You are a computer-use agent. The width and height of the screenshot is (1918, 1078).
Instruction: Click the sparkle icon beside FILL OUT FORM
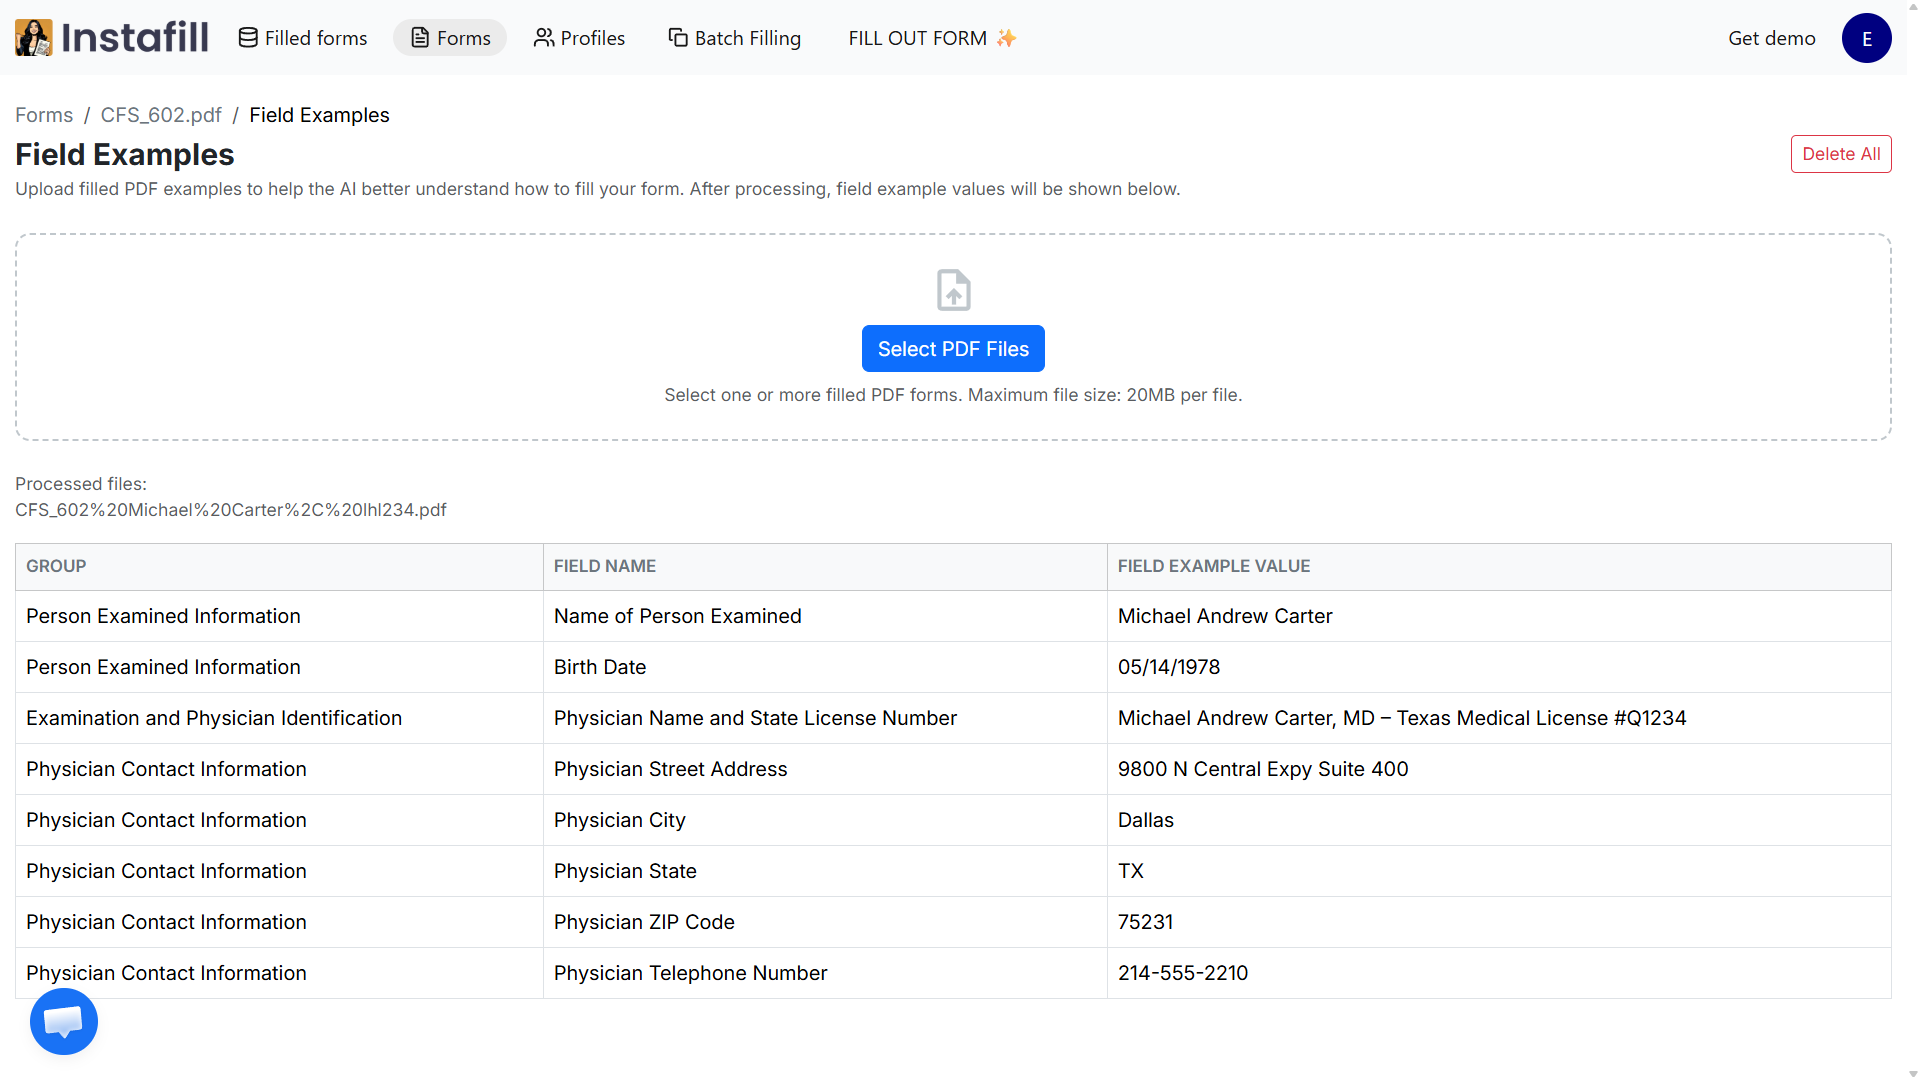(1006, 38)
